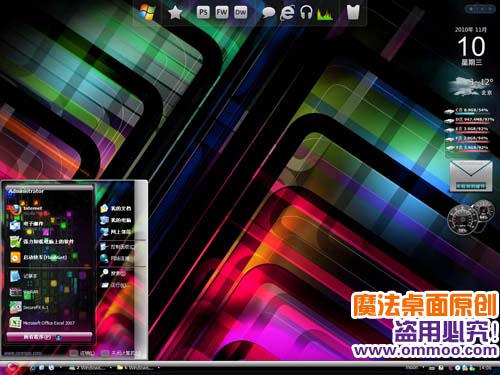500x375 pixels.
Task: Expand All Programs (所有程序) in start menu
Action: [x=49, y=337]
